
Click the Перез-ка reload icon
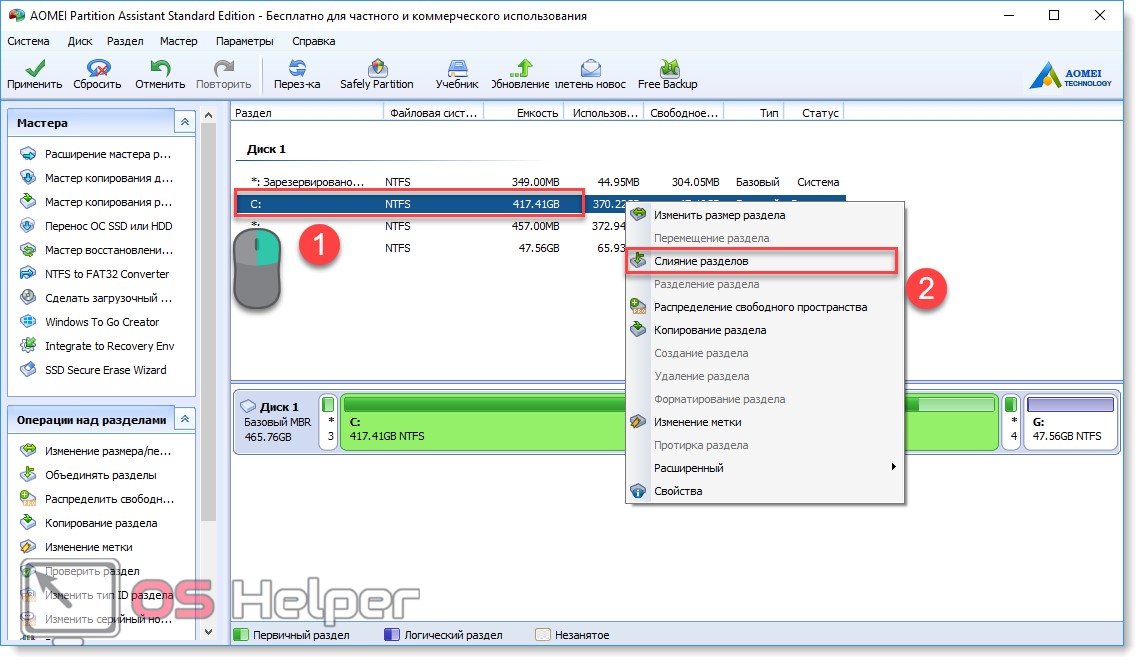297,69
